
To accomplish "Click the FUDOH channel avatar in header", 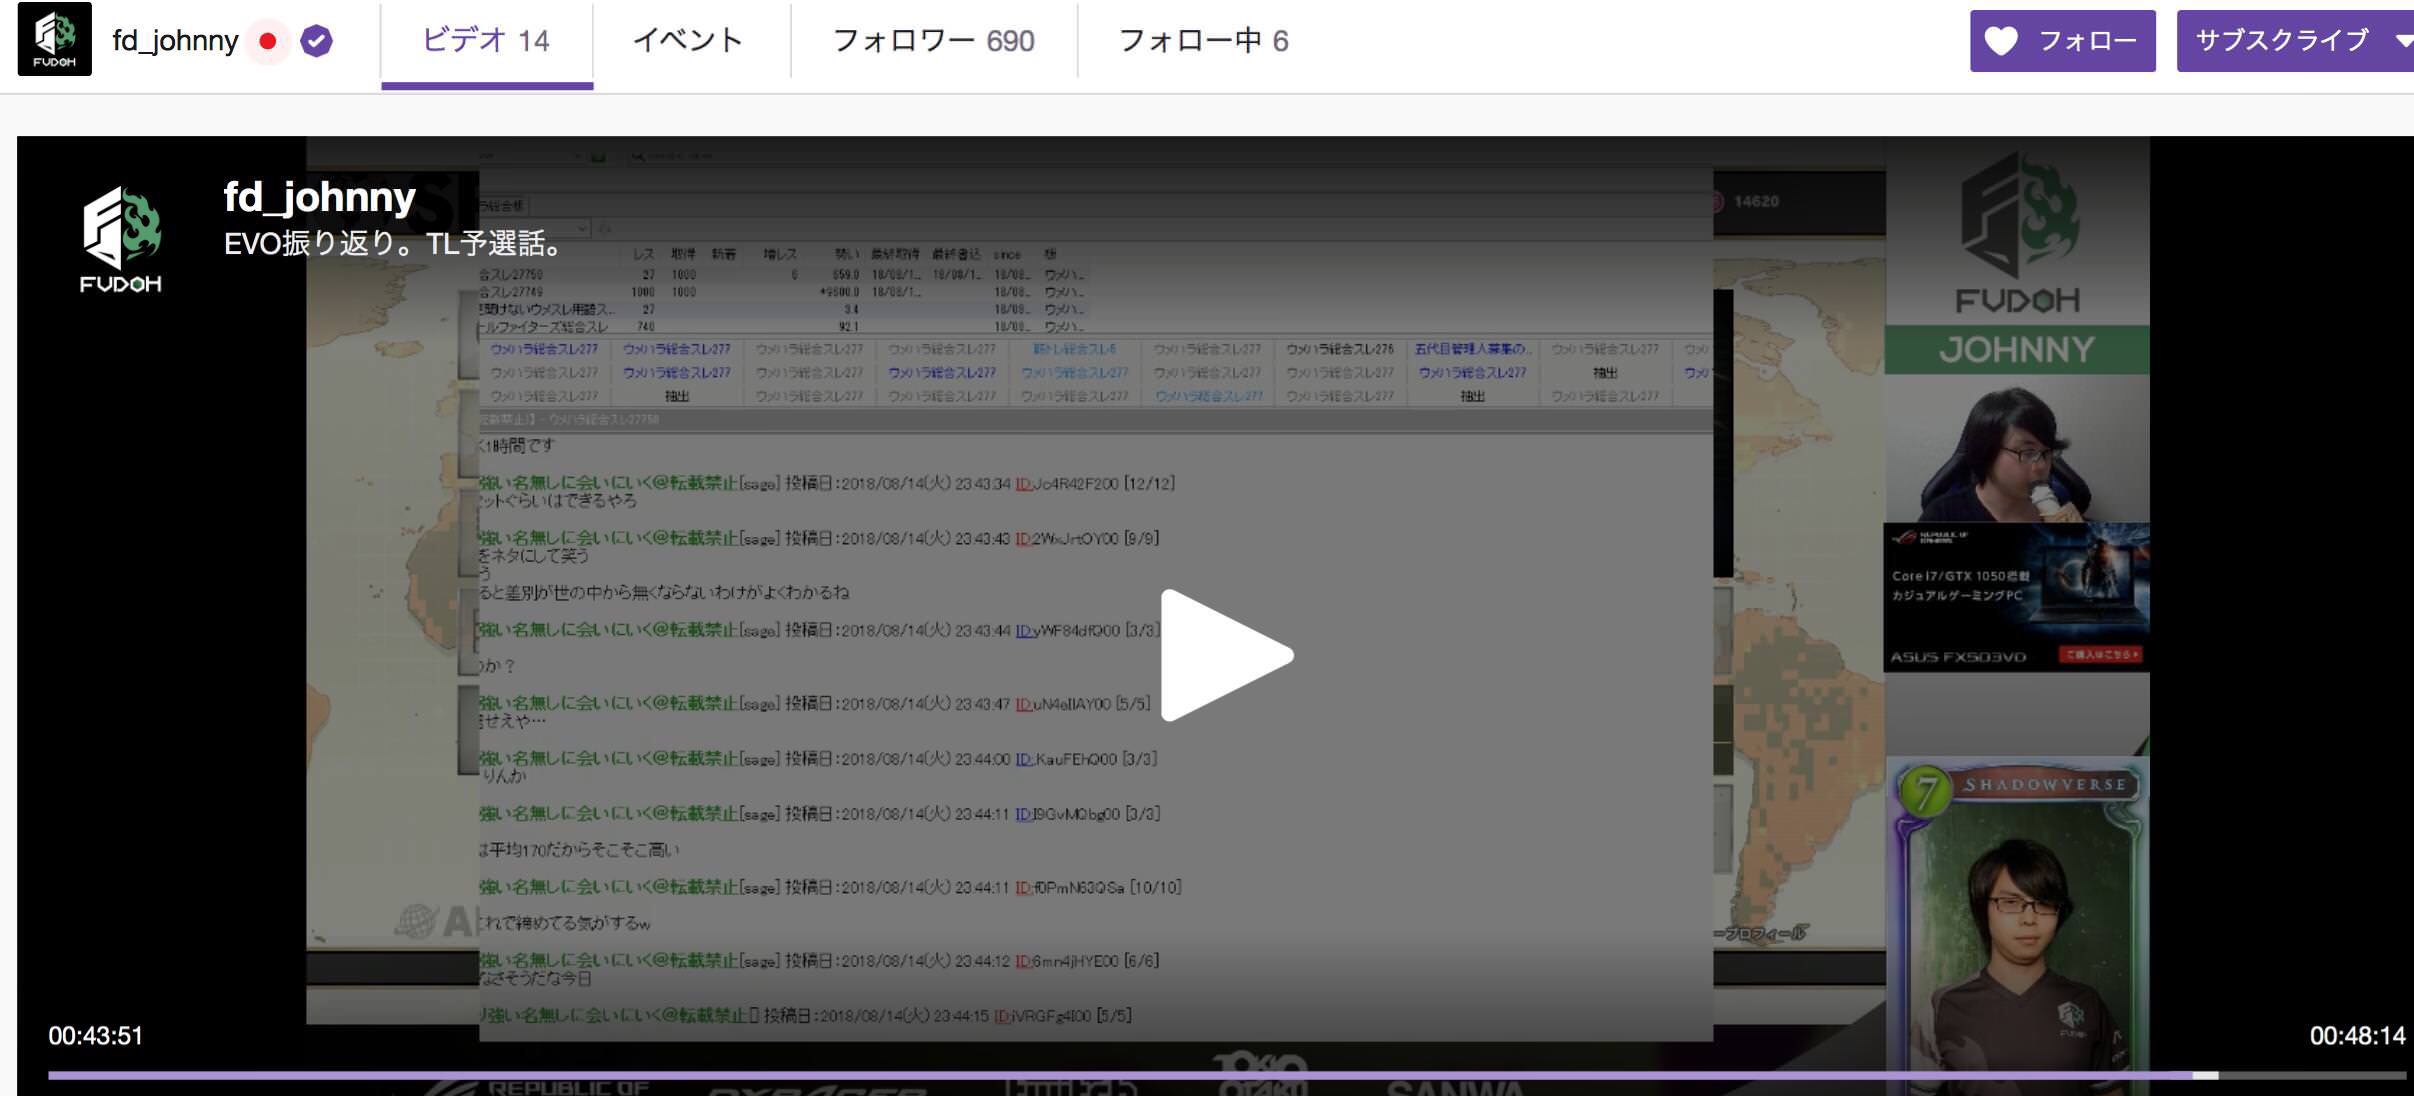I will [x=55, y=39].
